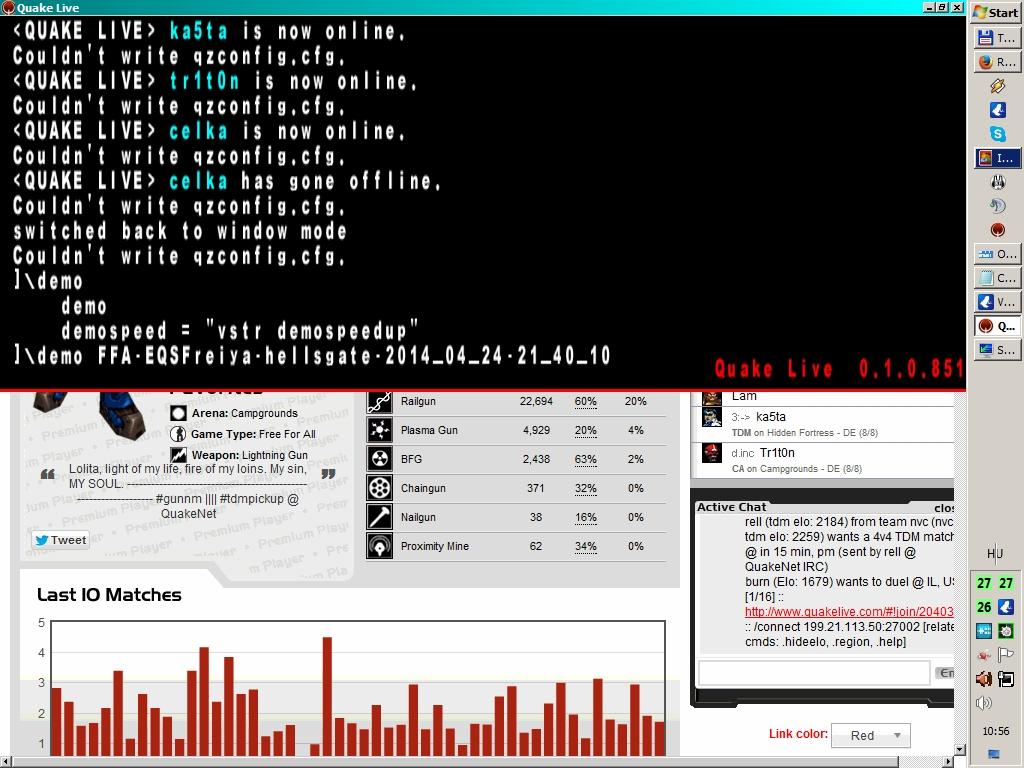This screenshot has width=1024, height=768.
Task: Click the vertical scrollbar down arrow
Action: (959, 749)
